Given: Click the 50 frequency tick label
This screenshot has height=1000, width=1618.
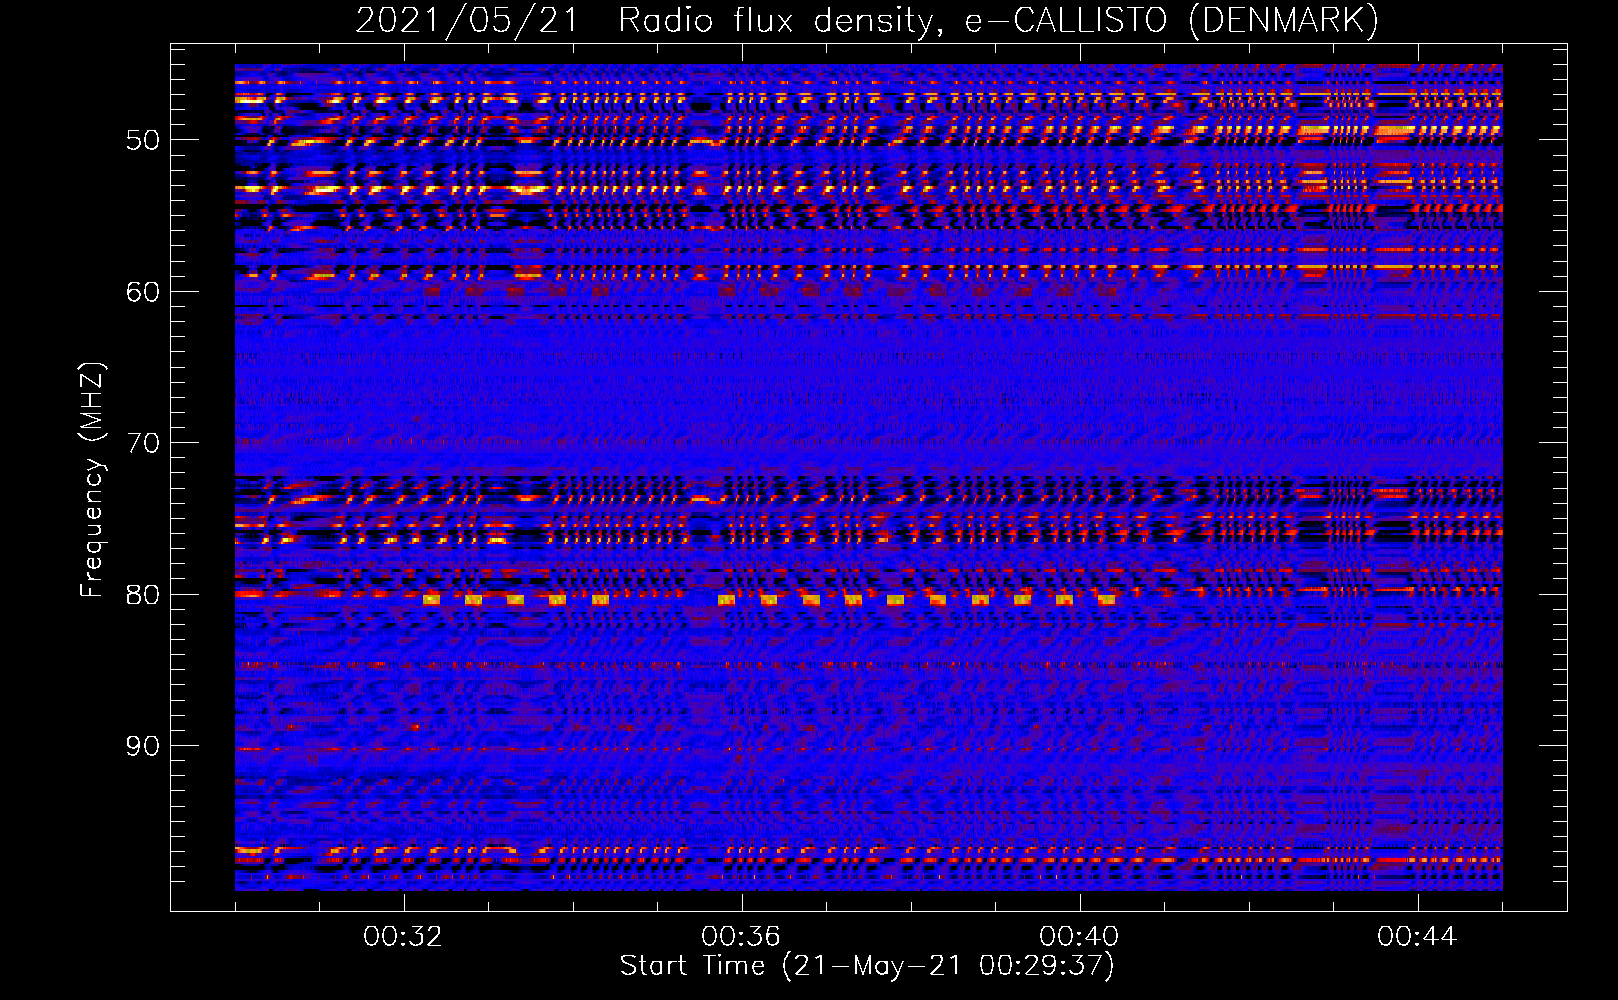Looking at the screenshot, I should click(143, 140).
